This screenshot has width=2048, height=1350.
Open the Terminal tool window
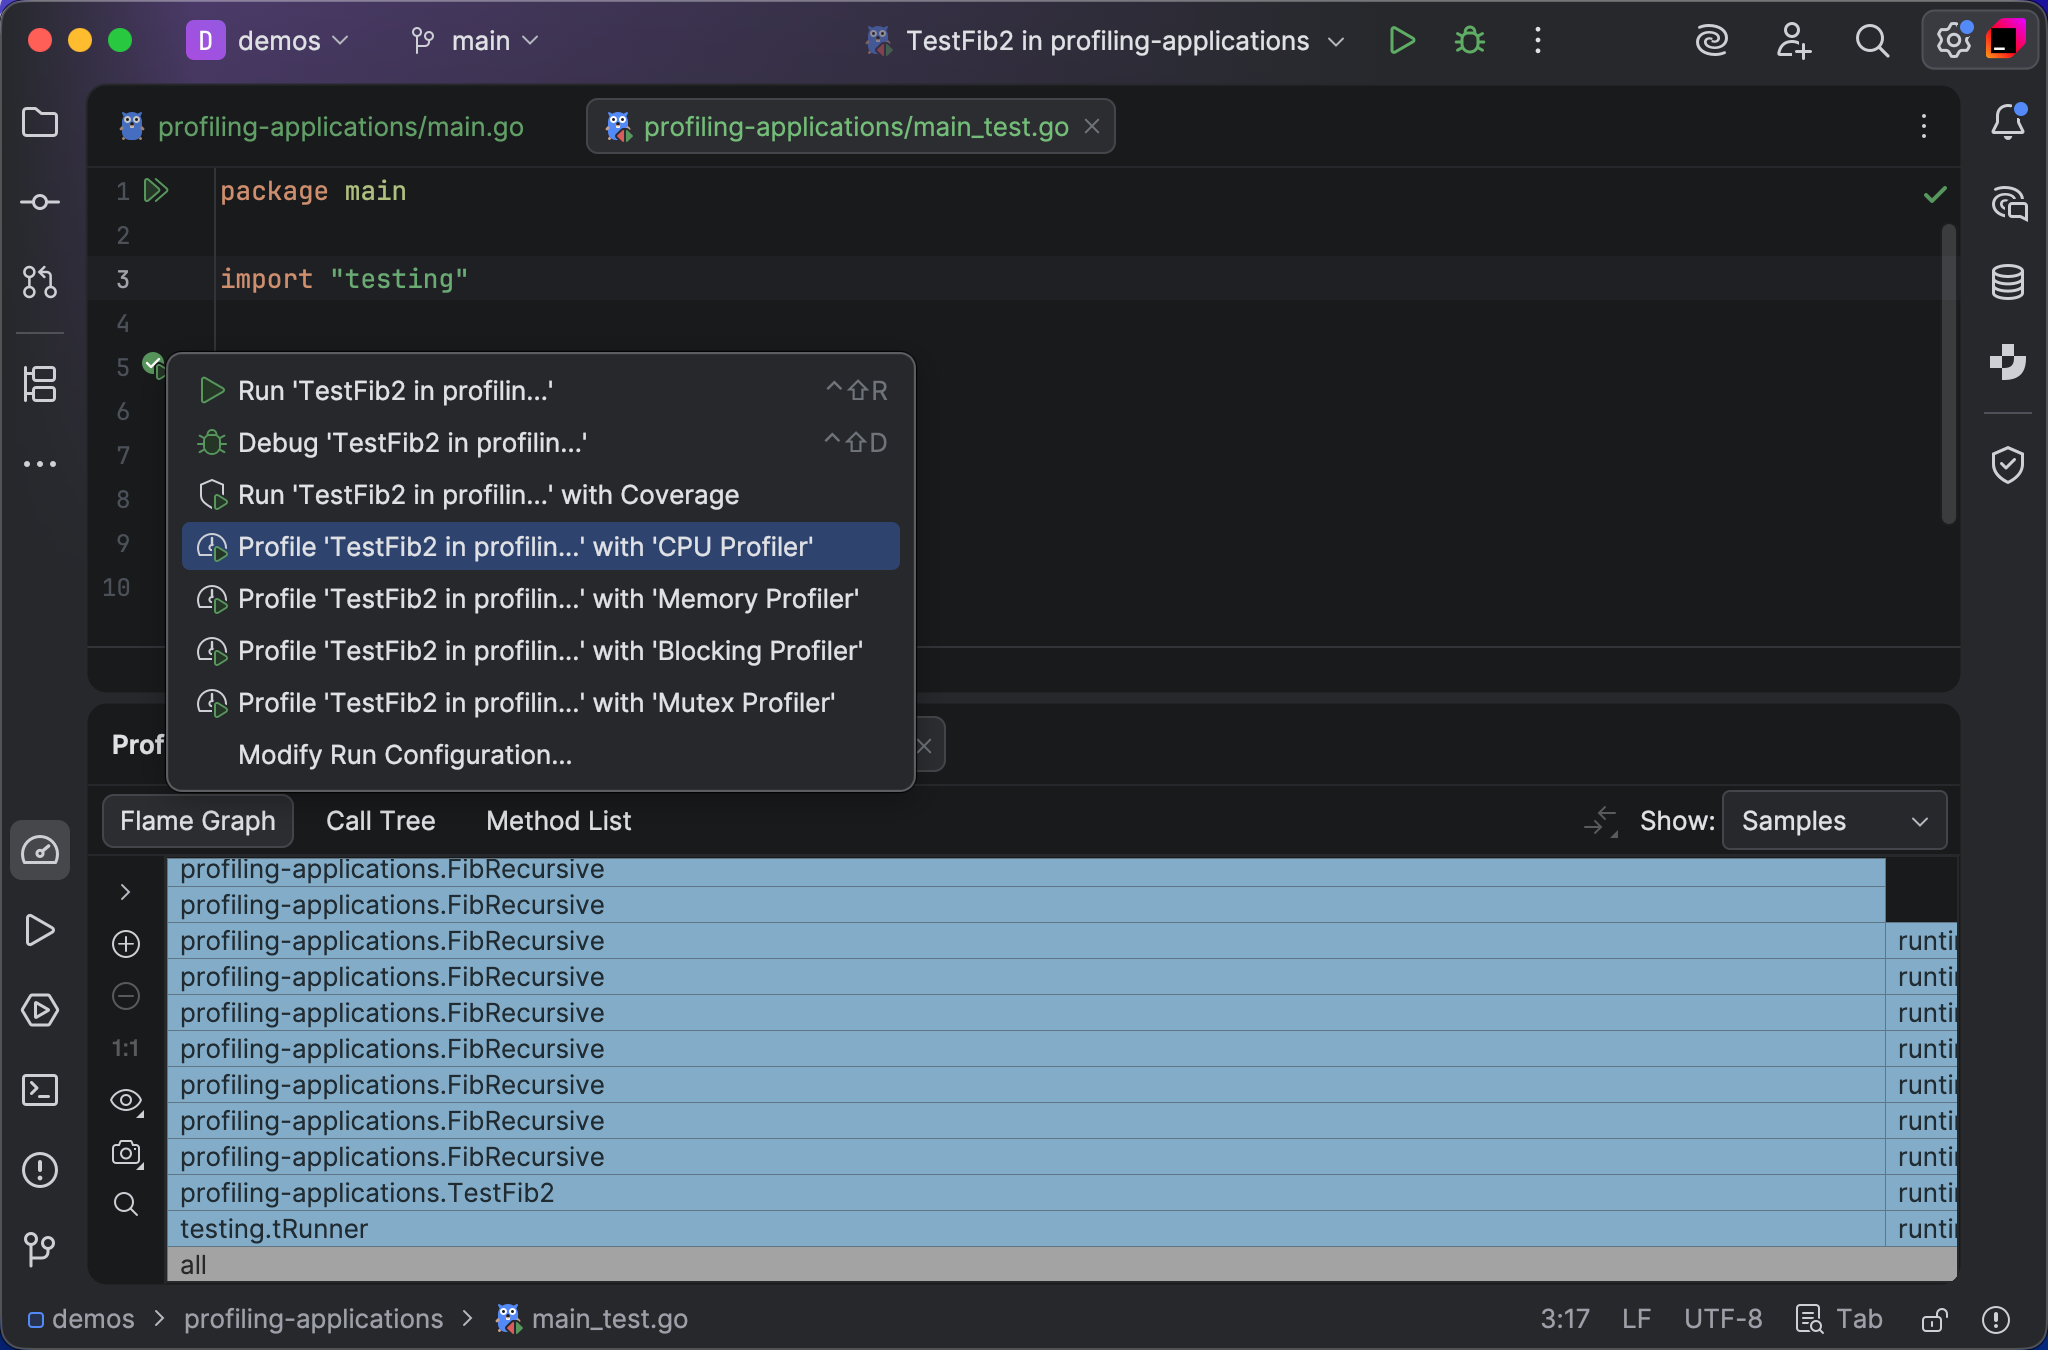40,1090
